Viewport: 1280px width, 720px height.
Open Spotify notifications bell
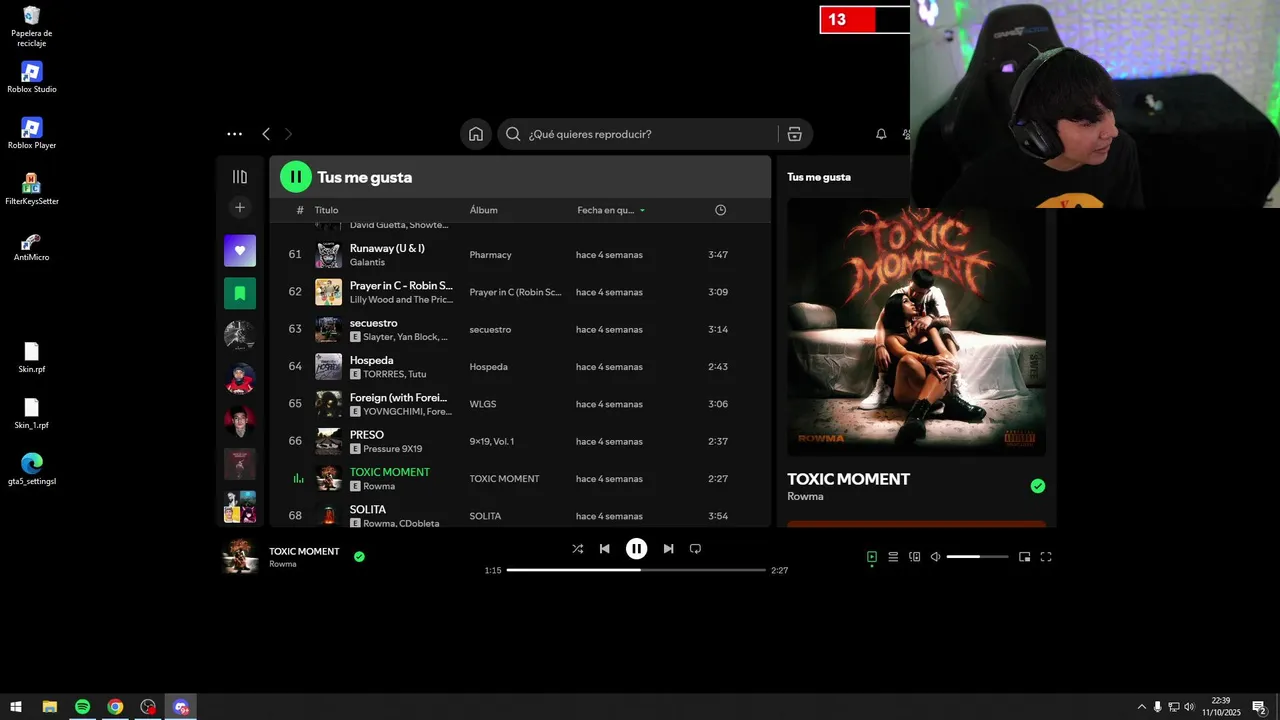coord(881,134)
